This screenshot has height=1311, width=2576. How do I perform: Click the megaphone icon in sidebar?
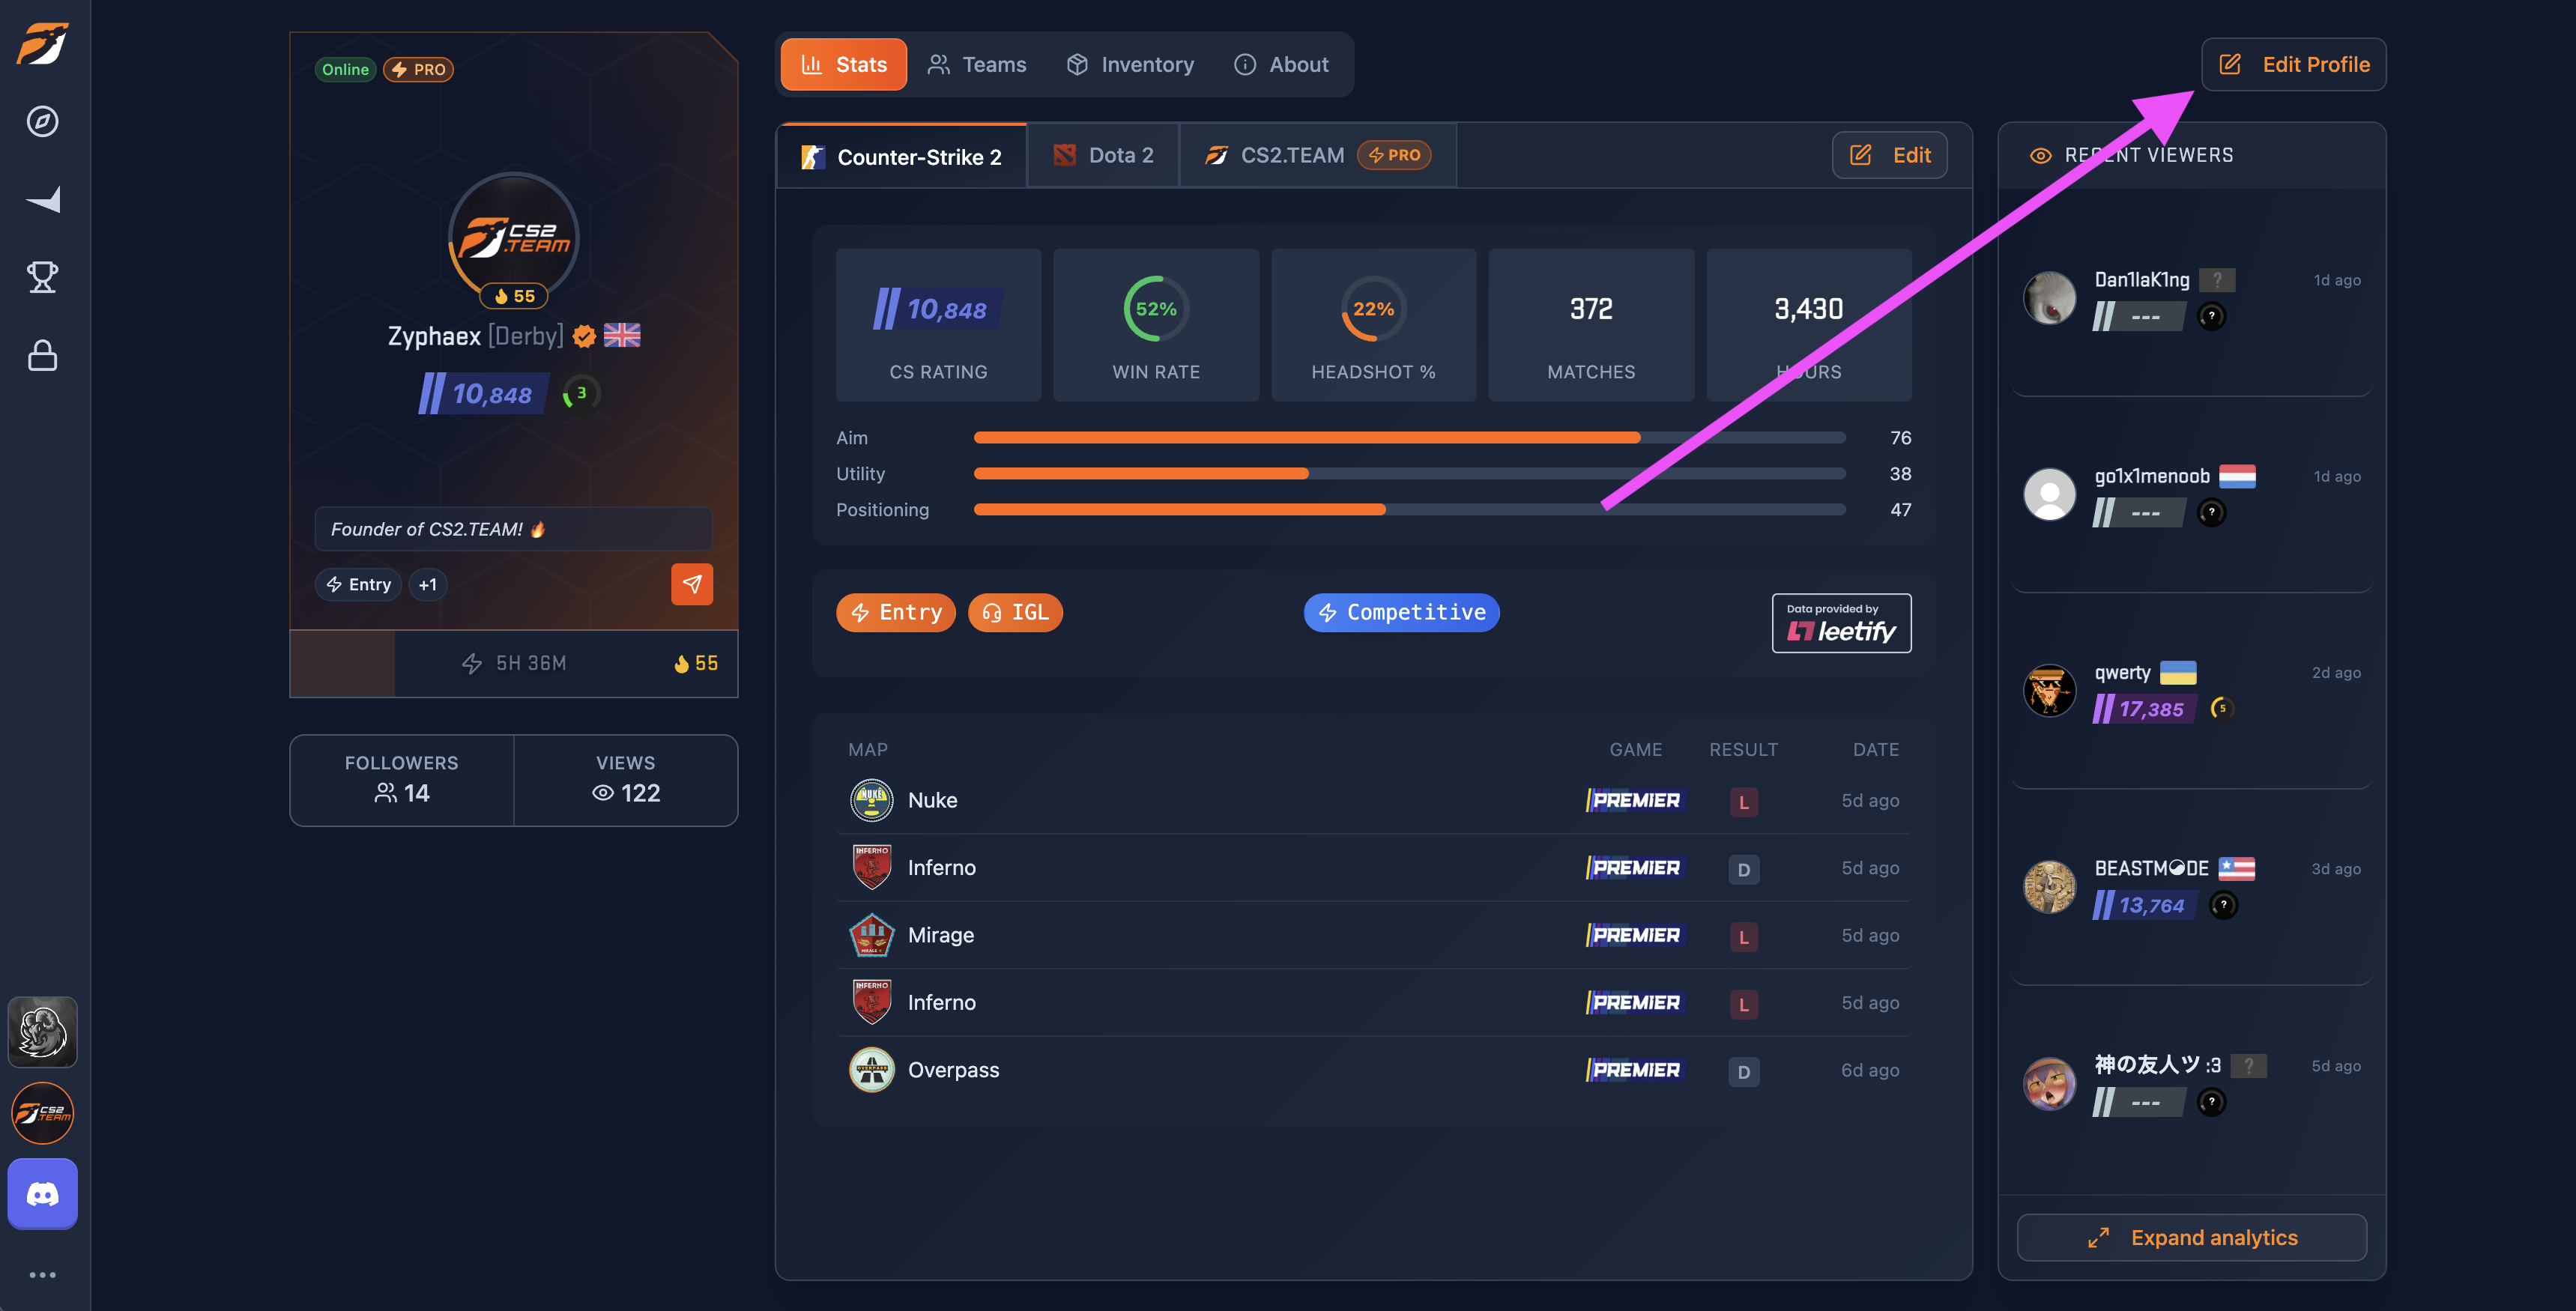tap(42, 200)
